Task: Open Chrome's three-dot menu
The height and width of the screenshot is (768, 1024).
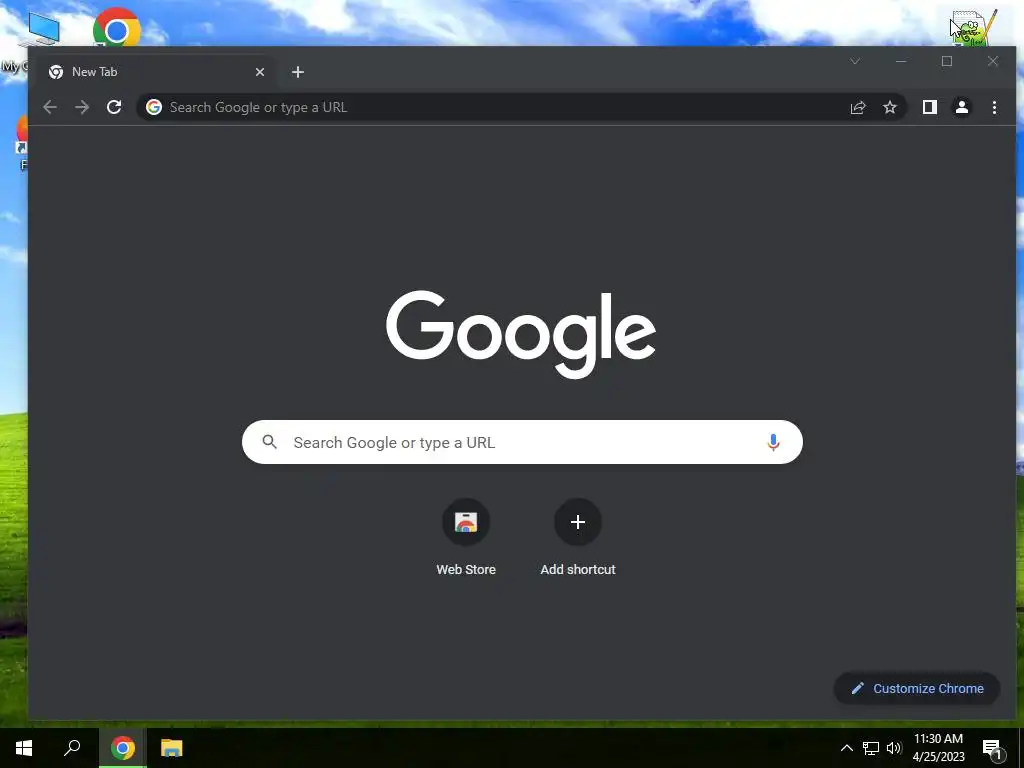Action: 994,107
